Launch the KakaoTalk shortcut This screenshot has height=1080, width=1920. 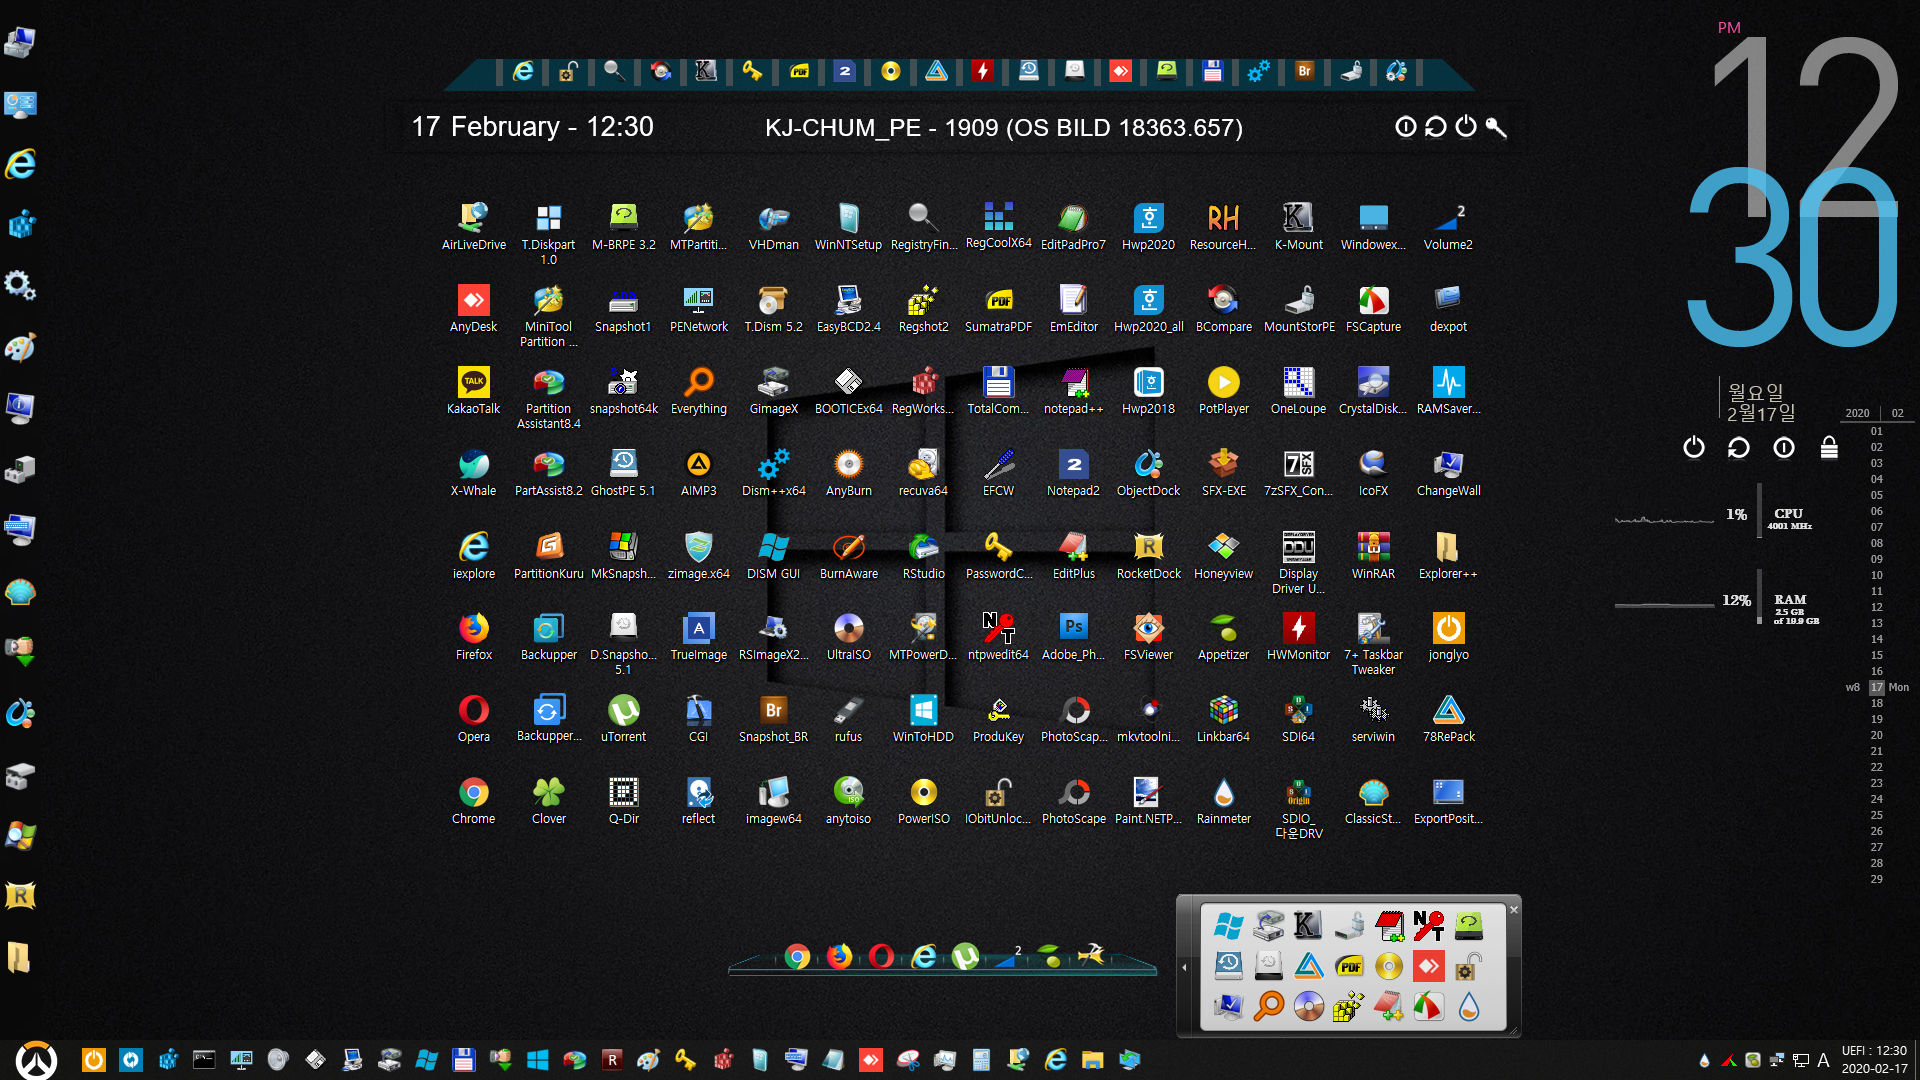473,390
